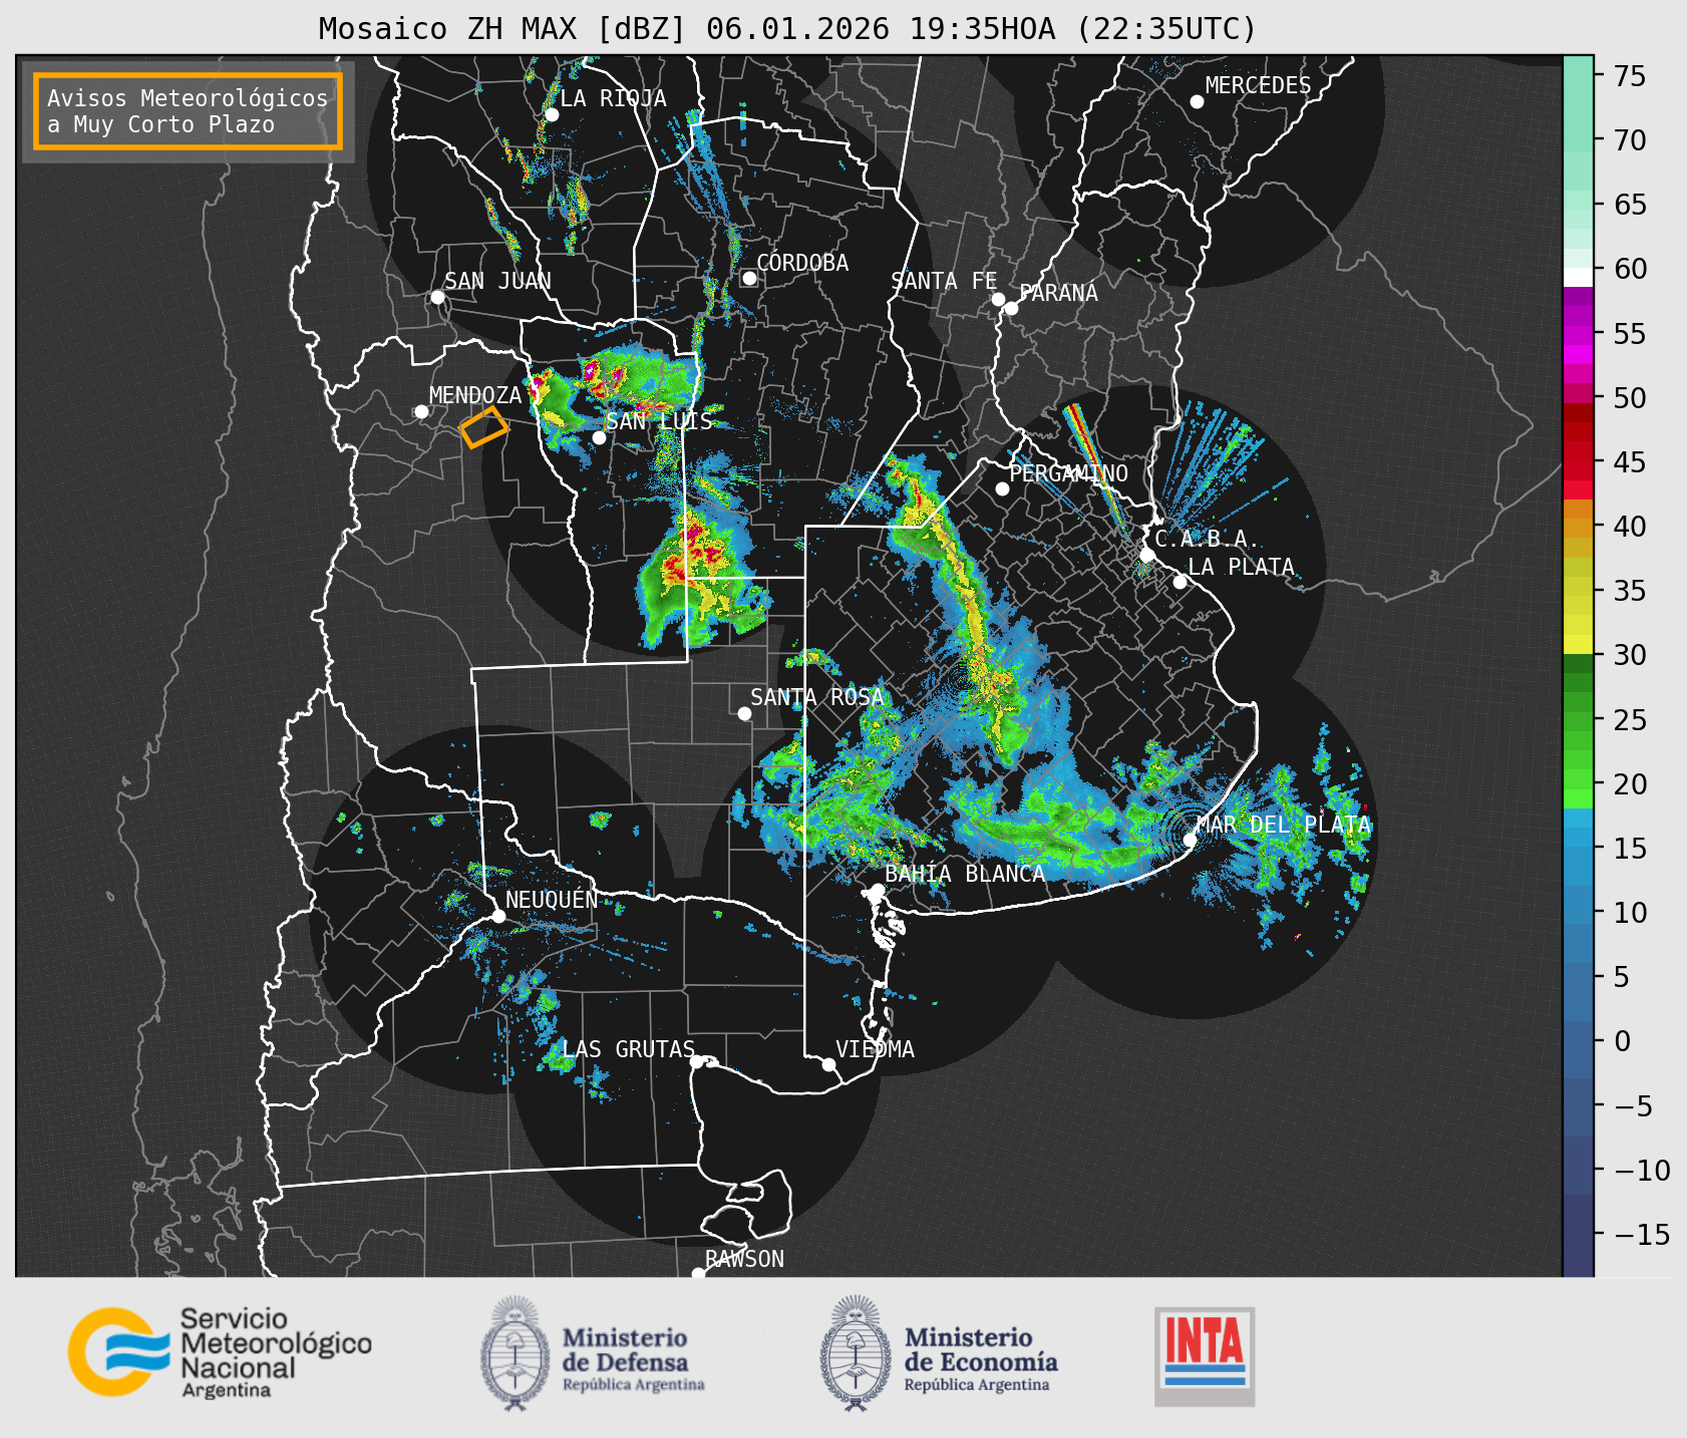Select the orange warning polygon near Mendoza
The height and width of the screenshot is (1438, 1687).
click(x=484, y=427)
